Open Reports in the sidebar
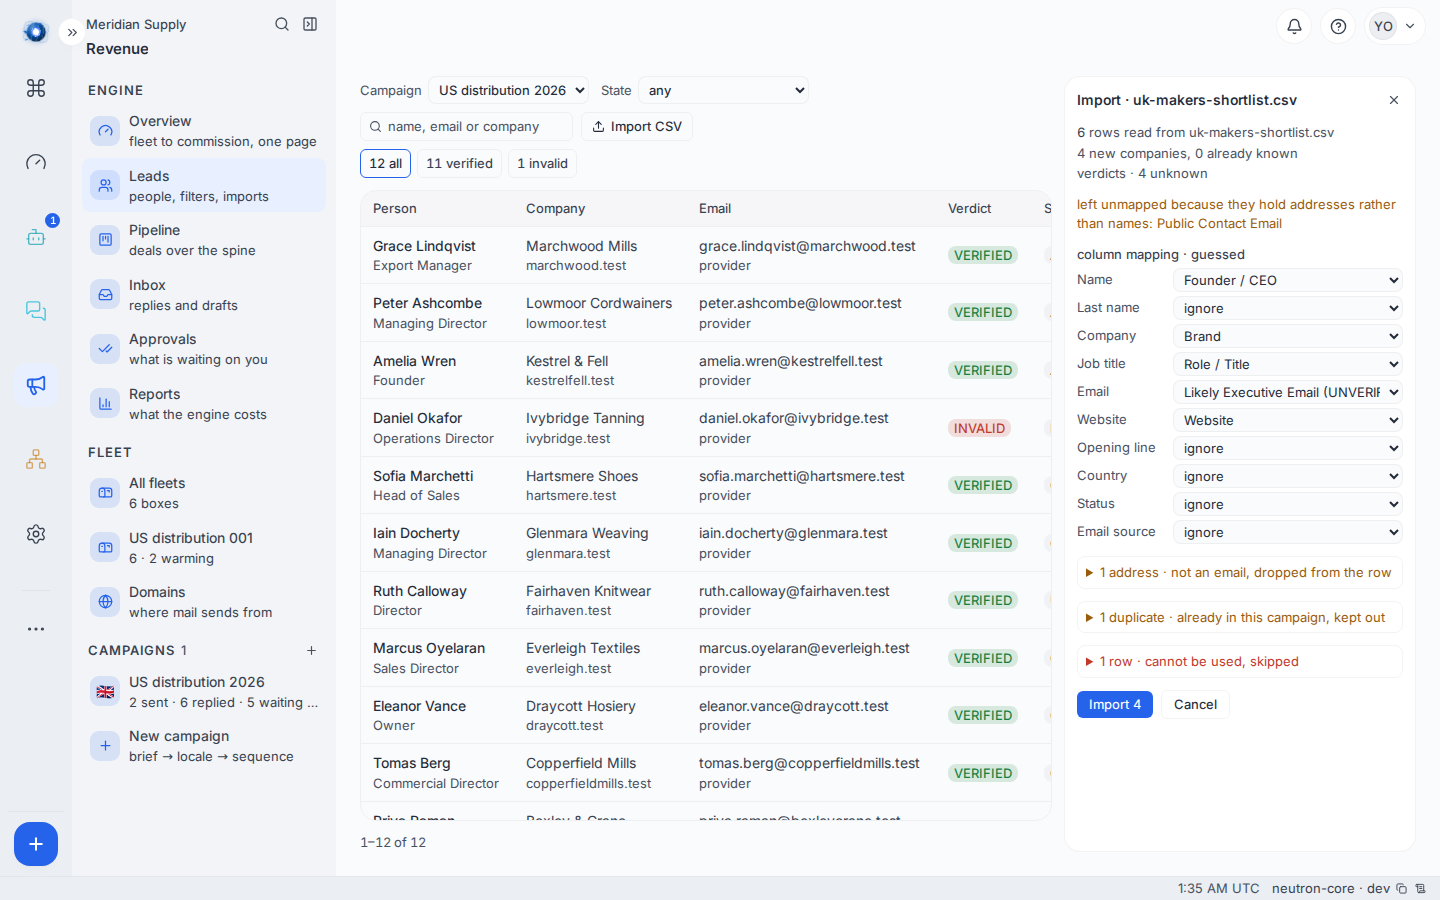The image size is (1440, 900). point(204,404)
